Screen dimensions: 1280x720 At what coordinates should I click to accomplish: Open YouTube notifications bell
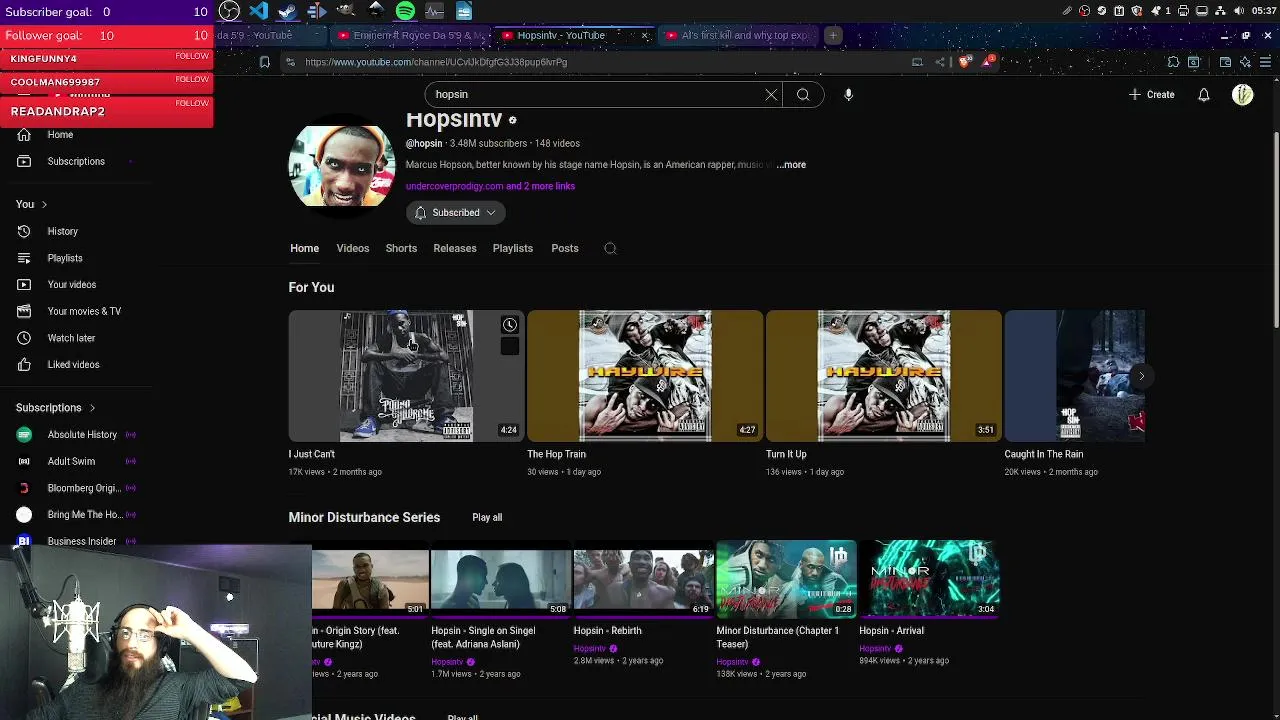(x=1204, y=95)
